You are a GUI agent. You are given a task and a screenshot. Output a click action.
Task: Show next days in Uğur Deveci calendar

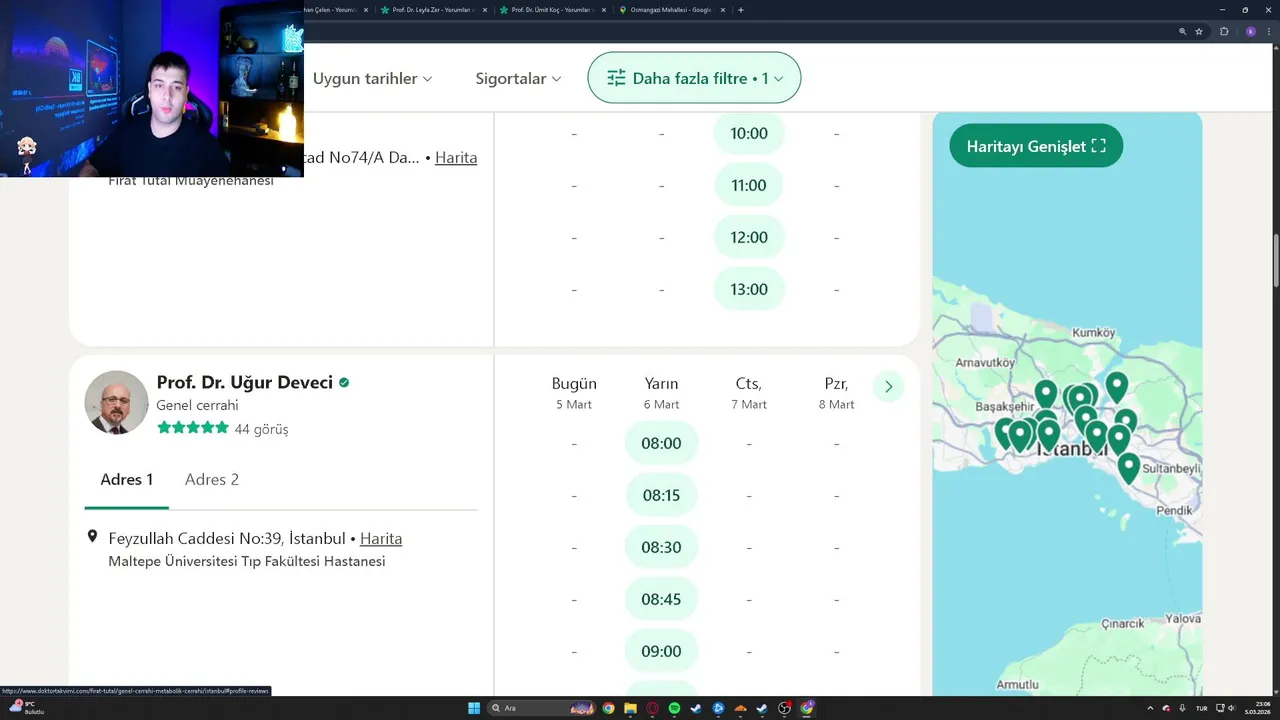click(x=888, y=387)
